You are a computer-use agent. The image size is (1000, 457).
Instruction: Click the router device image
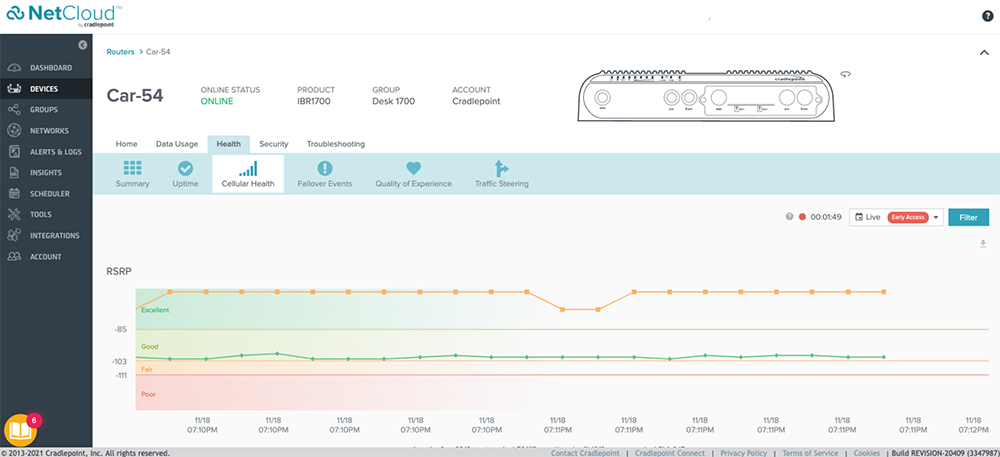(x=704, y=97)
